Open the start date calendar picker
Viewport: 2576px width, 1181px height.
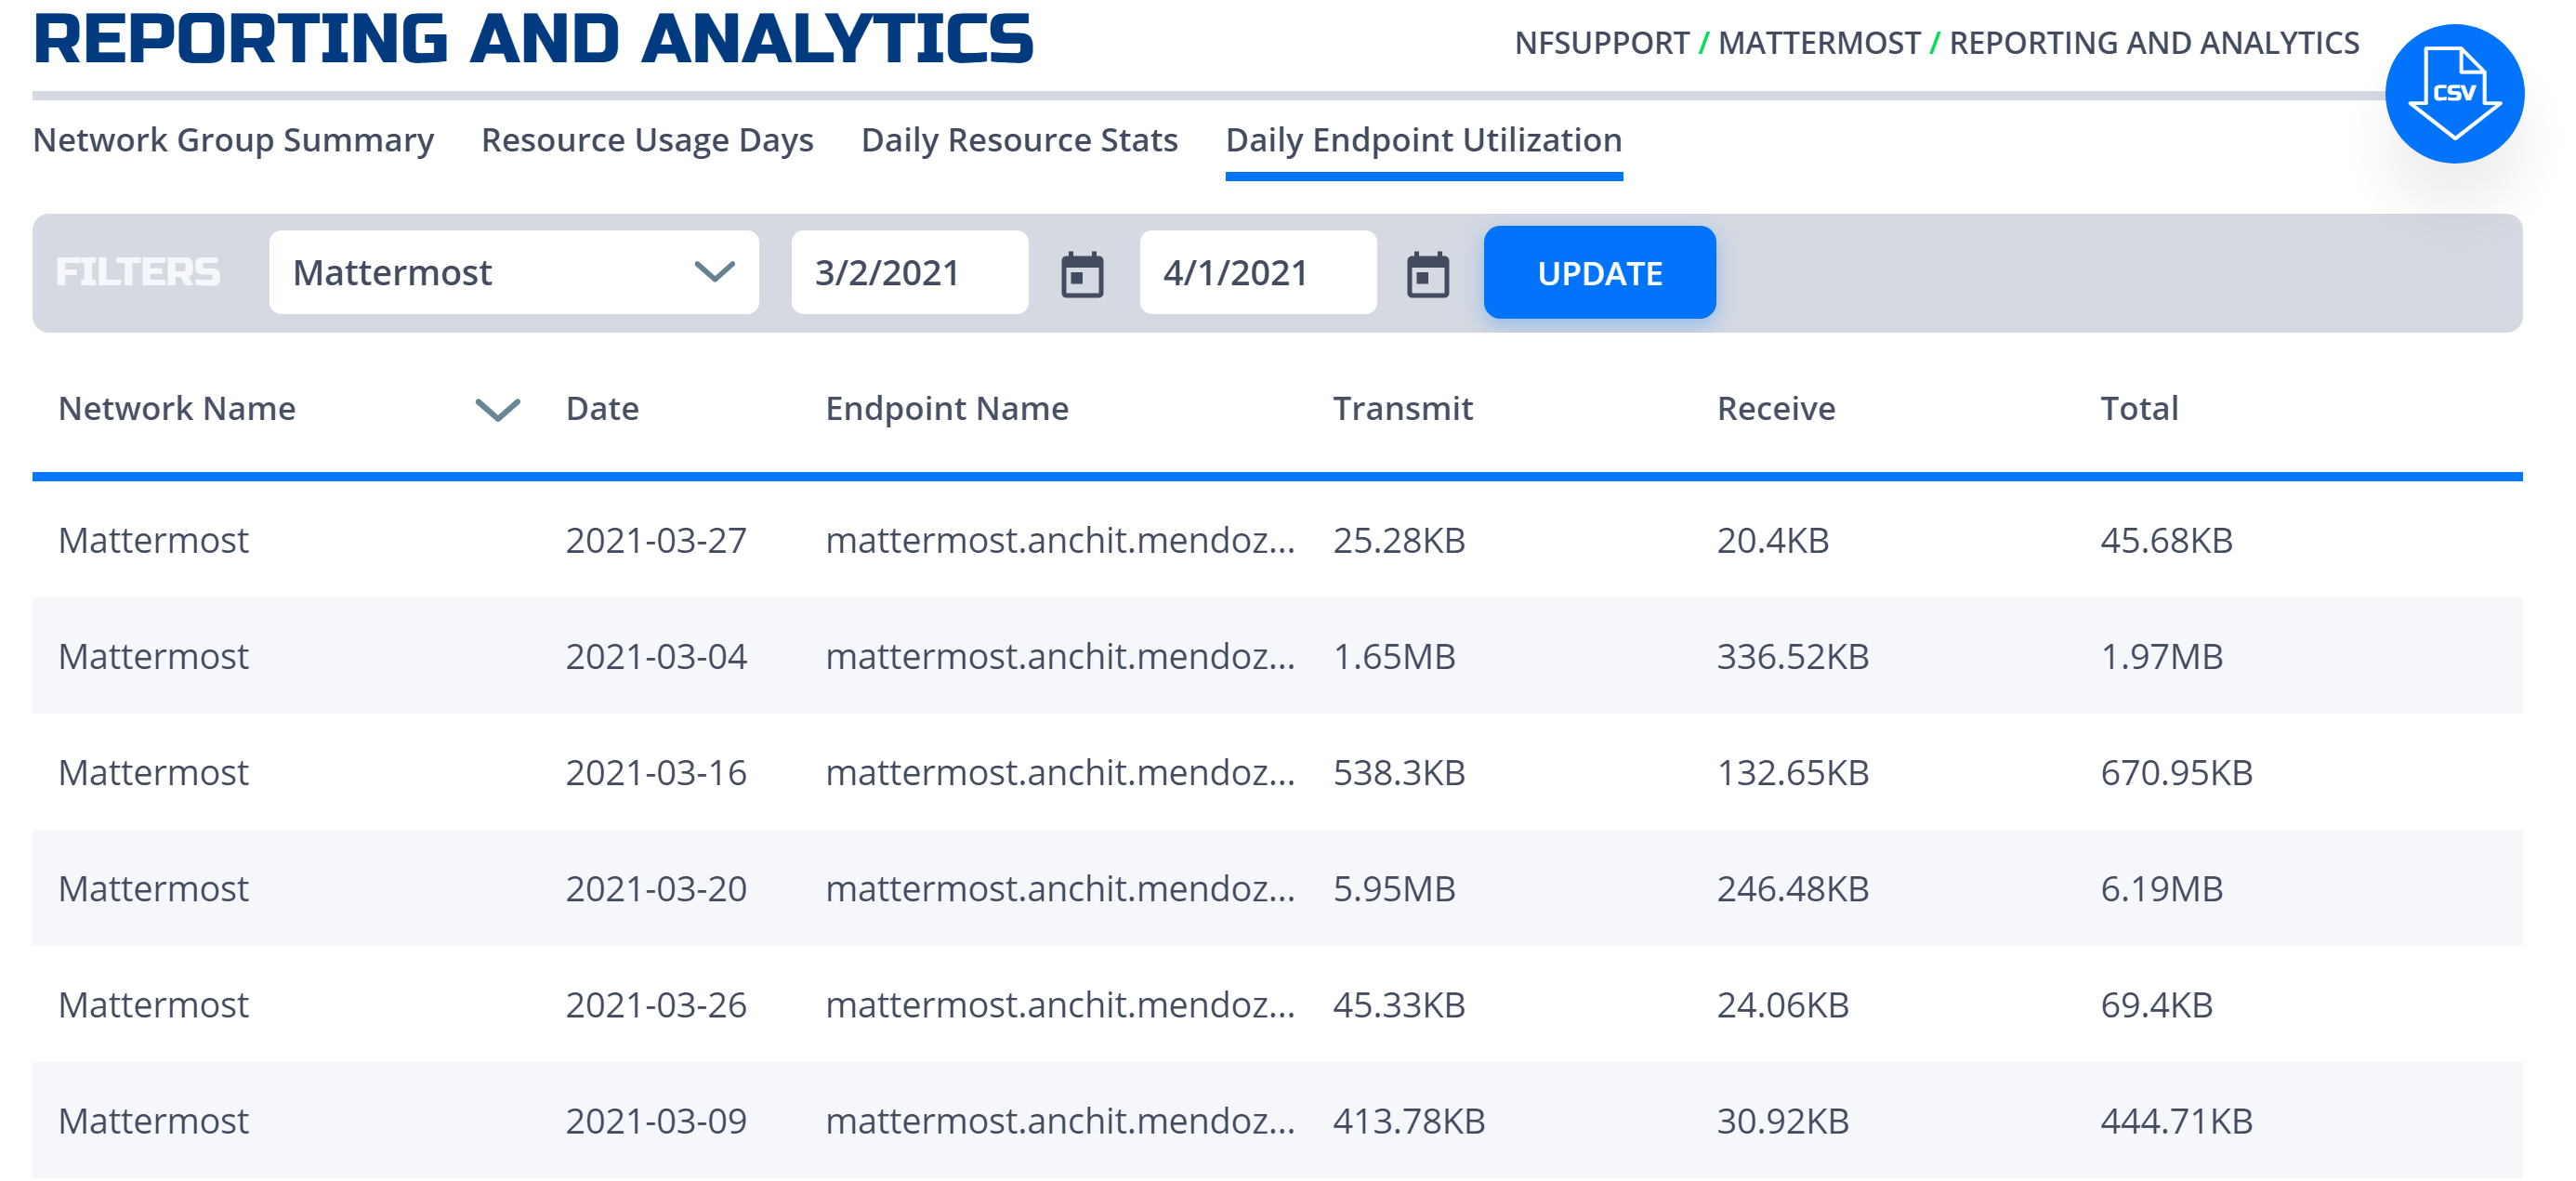(1081, 274)
